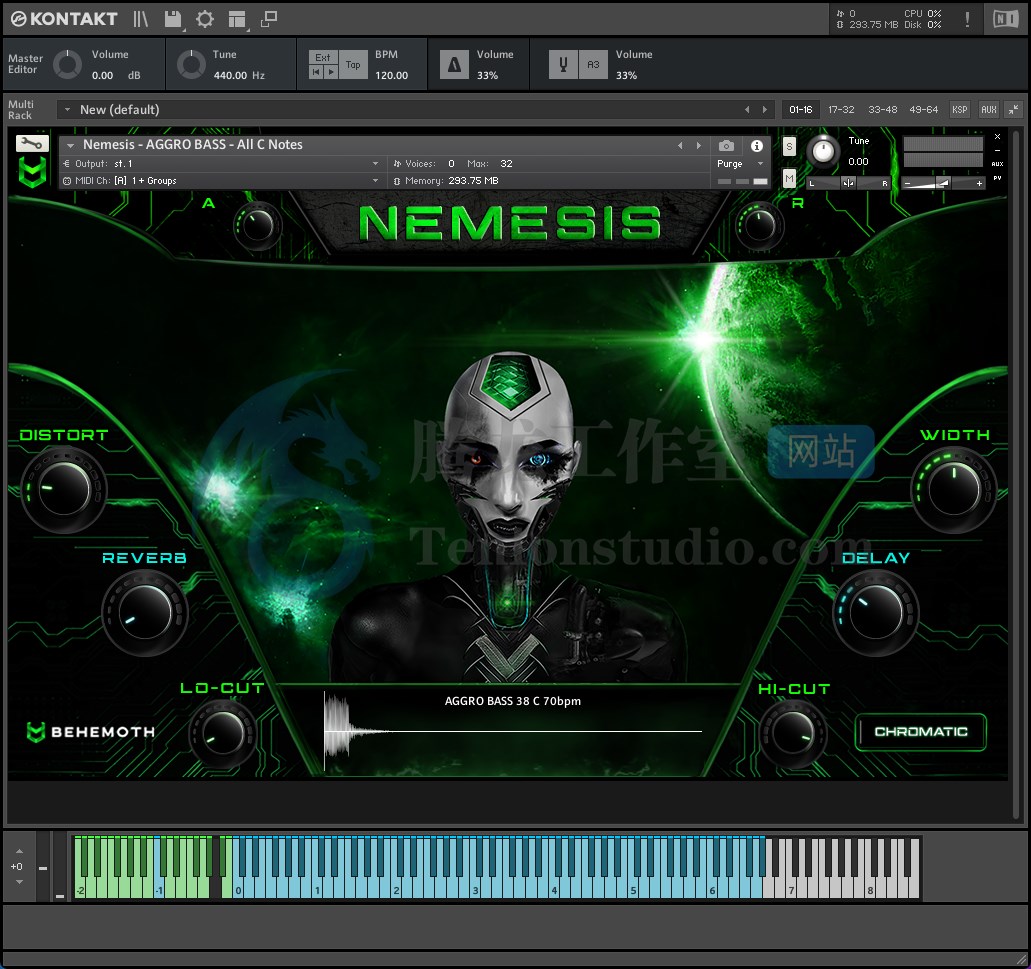This screenshot has width=1031, height=969.
Task: Select the 33-48 rack page tab
Action: click(x=882, y=110)
